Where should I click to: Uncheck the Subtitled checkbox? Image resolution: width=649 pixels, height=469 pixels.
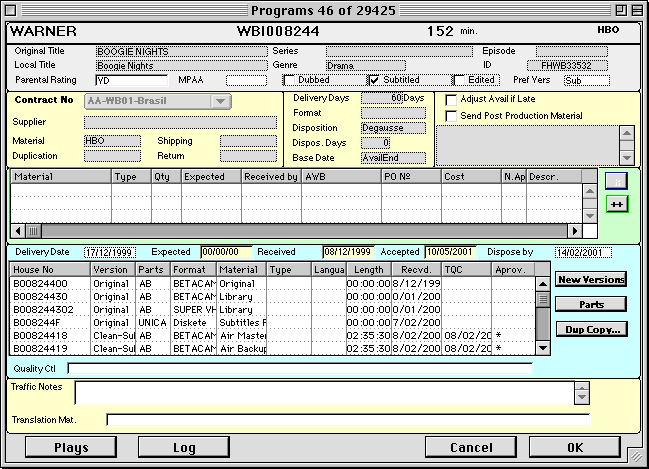click(374, 80)
